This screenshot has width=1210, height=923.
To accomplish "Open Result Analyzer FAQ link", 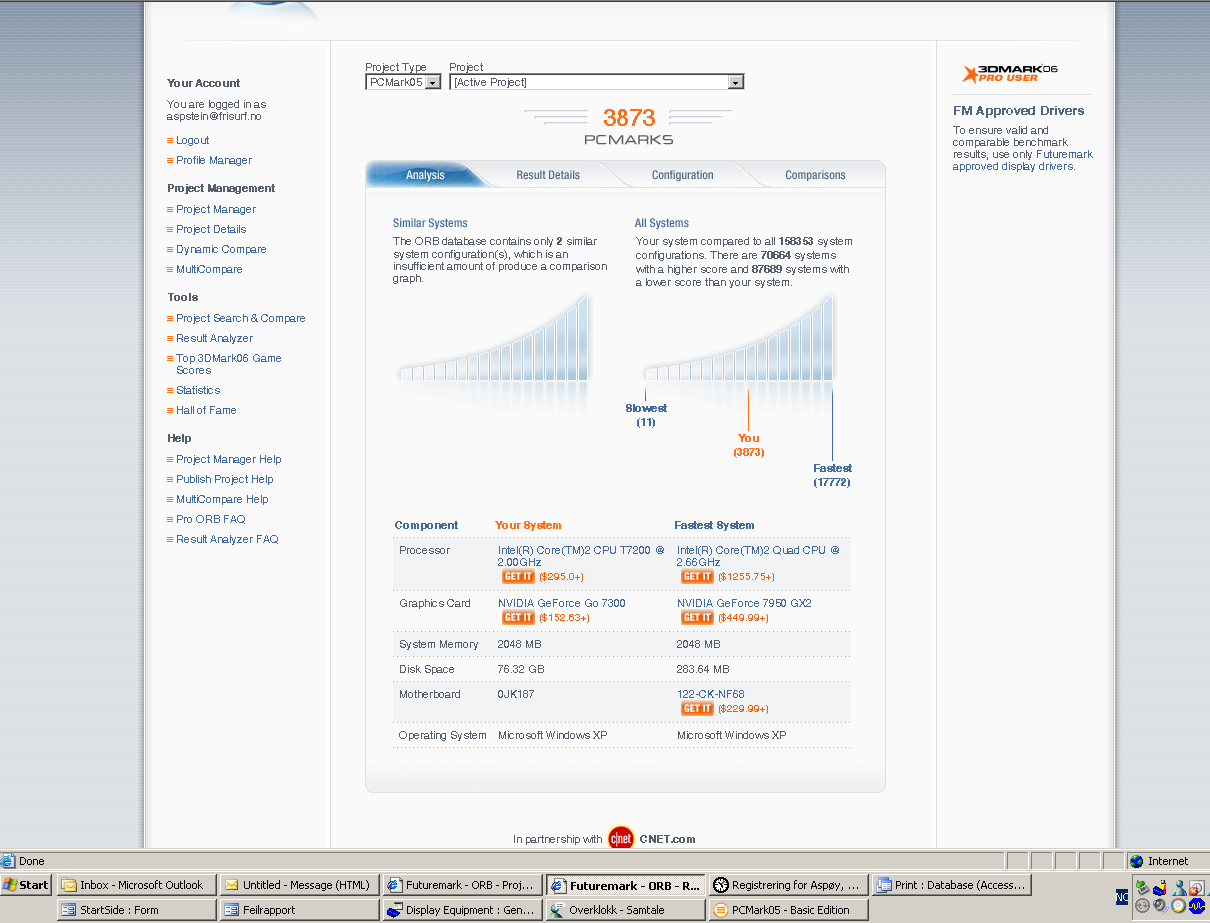I will pos(227,540).
